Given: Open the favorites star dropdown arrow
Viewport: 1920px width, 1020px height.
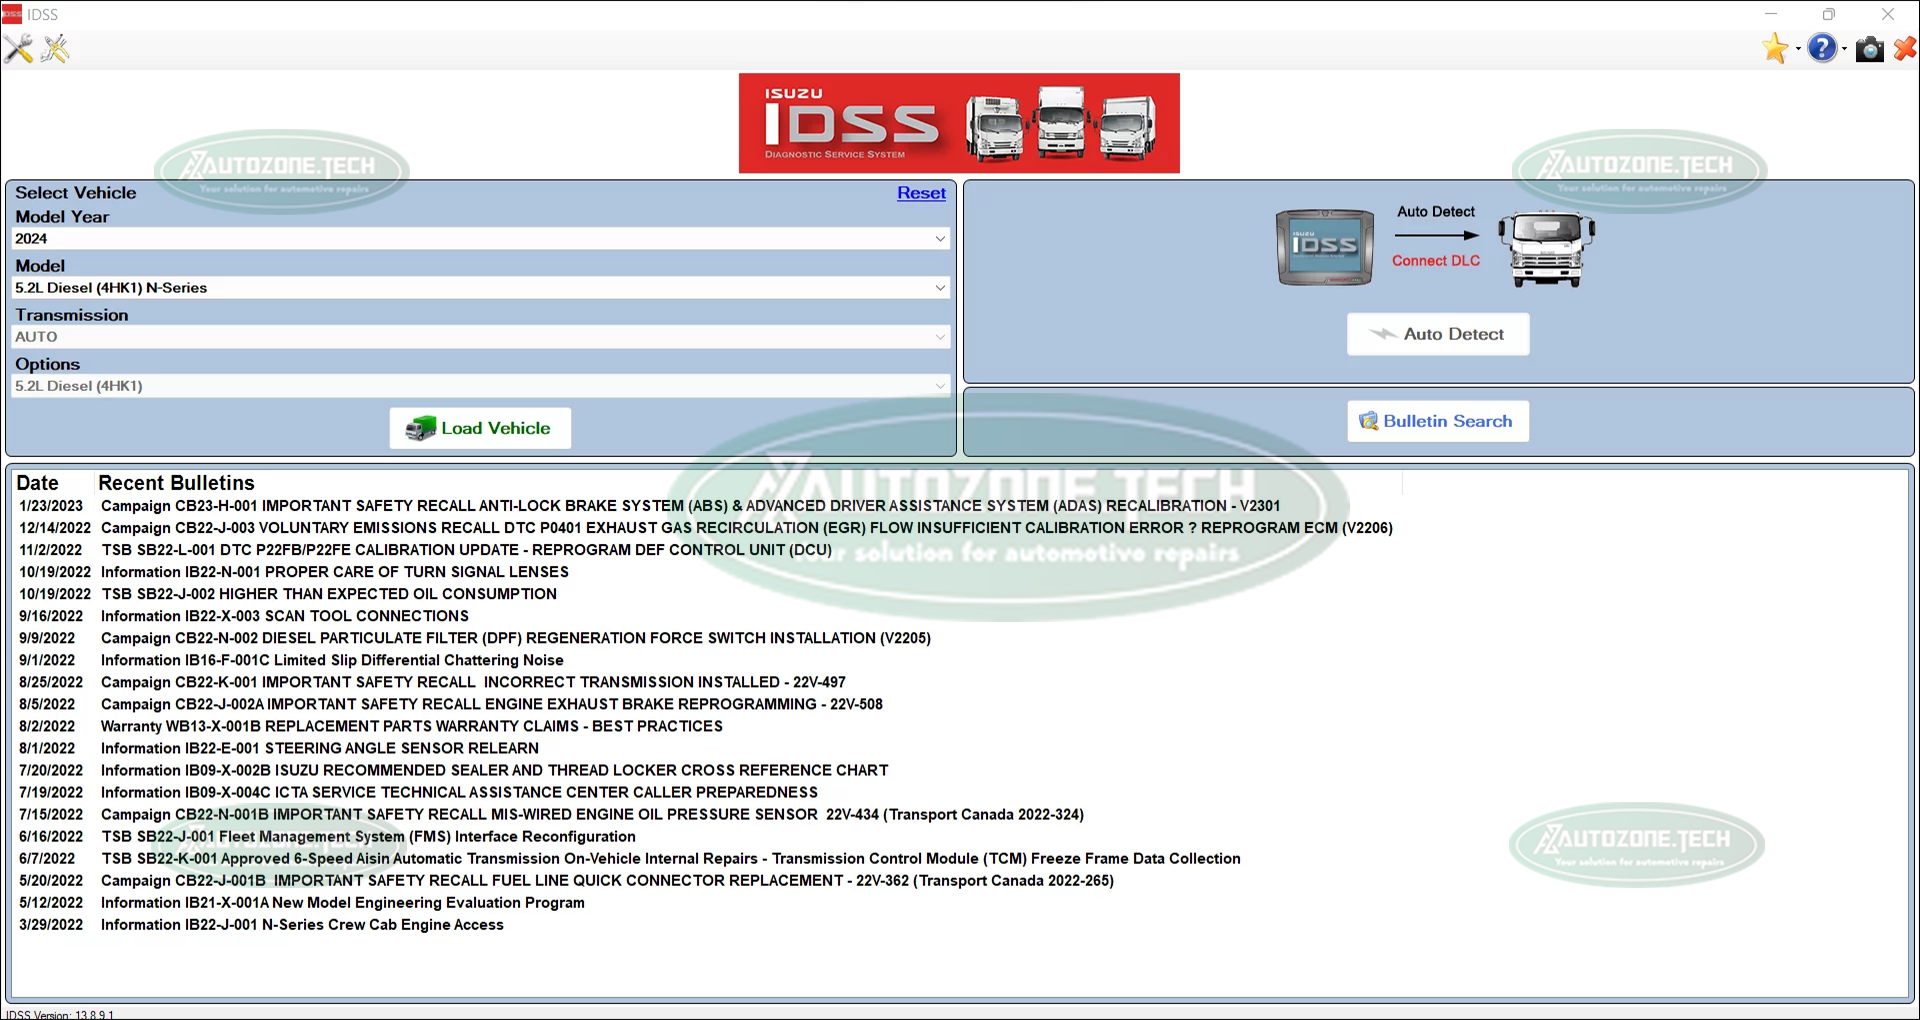Looking at the screenshot, I should pos(1796,48).
